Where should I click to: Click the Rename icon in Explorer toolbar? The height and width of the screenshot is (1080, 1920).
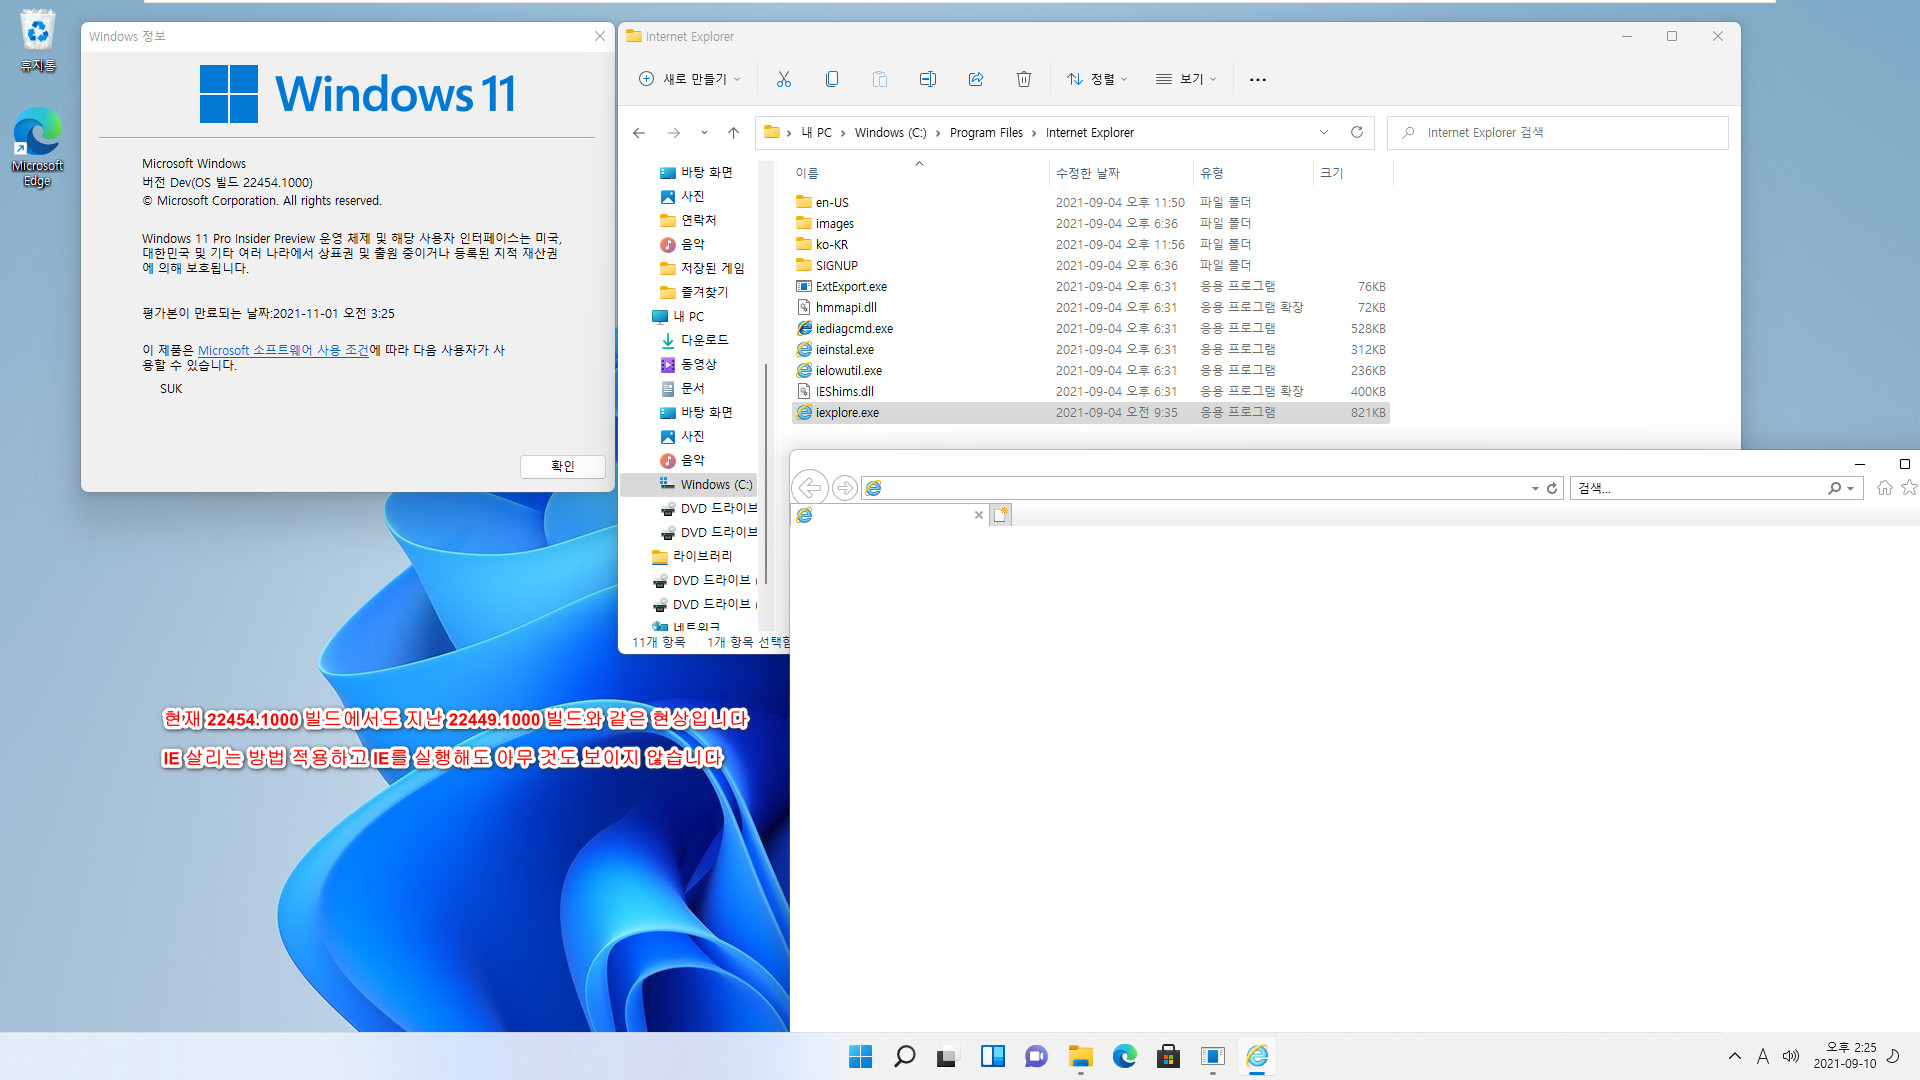927,79
